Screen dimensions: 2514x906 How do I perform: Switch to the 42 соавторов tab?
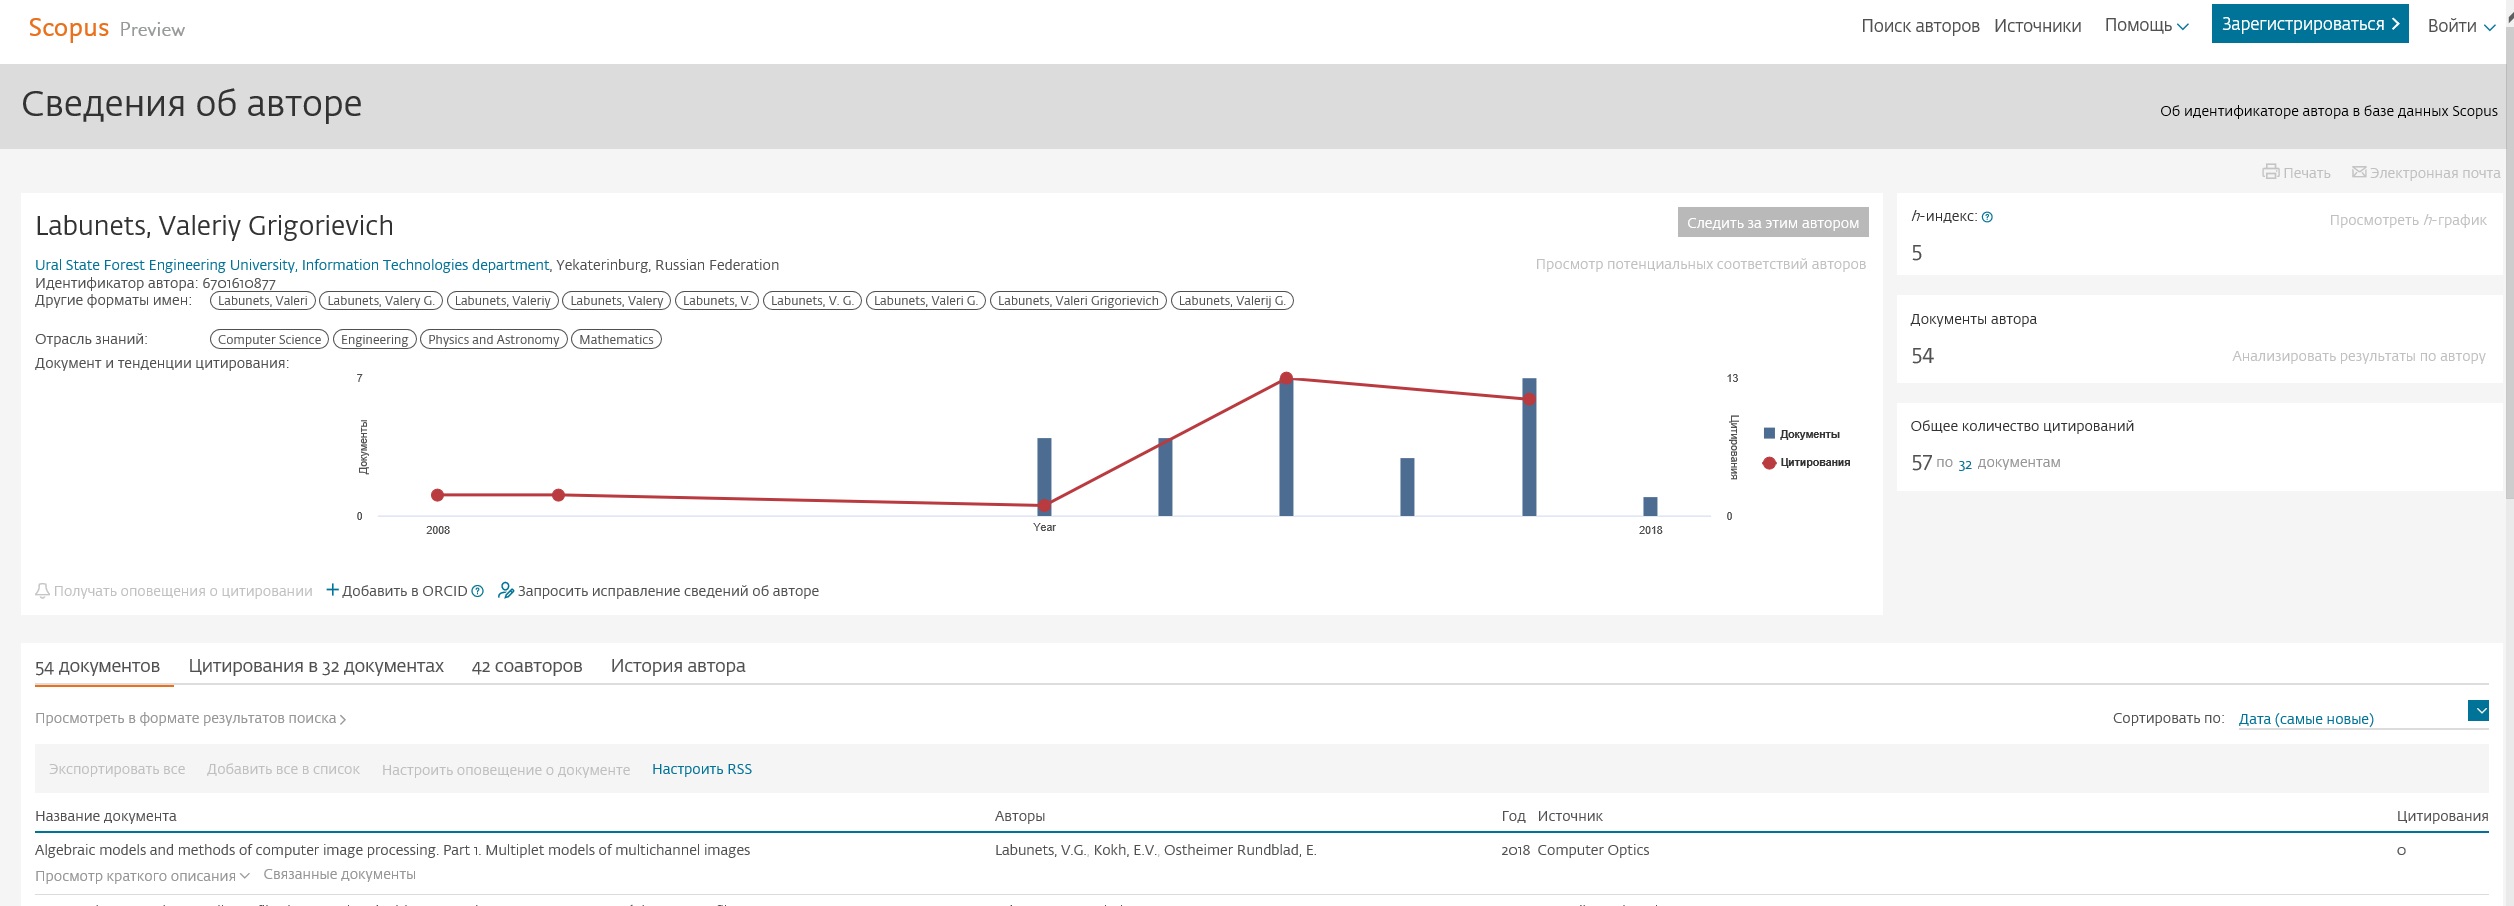pos(526,666)
